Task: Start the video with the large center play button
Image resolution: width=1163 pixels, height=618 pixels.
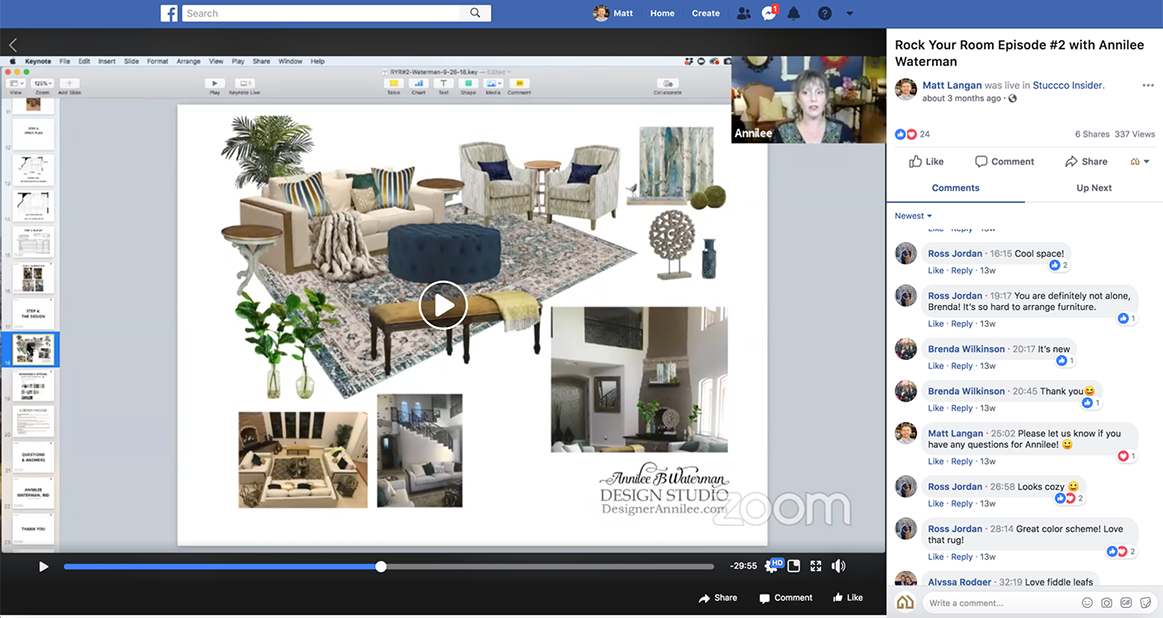Action: tap(443, 305)
